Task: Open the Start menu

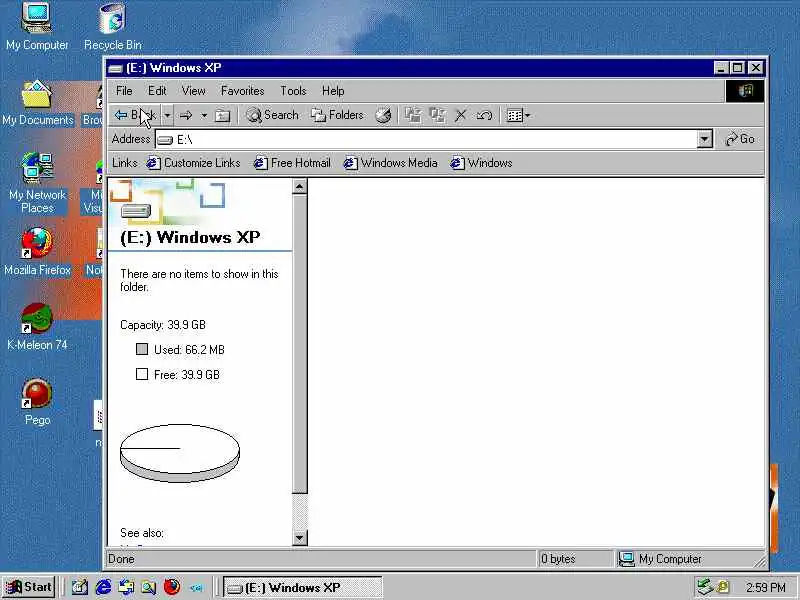Action: pyautogui.click(x=29, y=587)
